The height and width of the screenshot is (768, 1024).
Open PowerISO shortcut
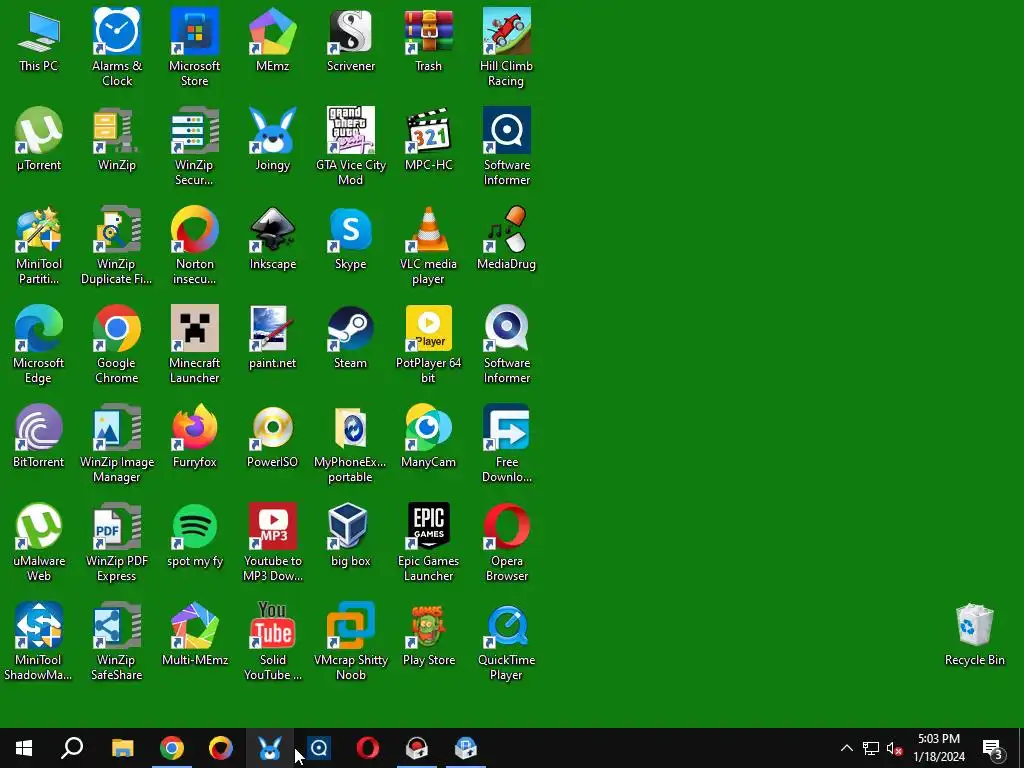click(x=273, y=436)
